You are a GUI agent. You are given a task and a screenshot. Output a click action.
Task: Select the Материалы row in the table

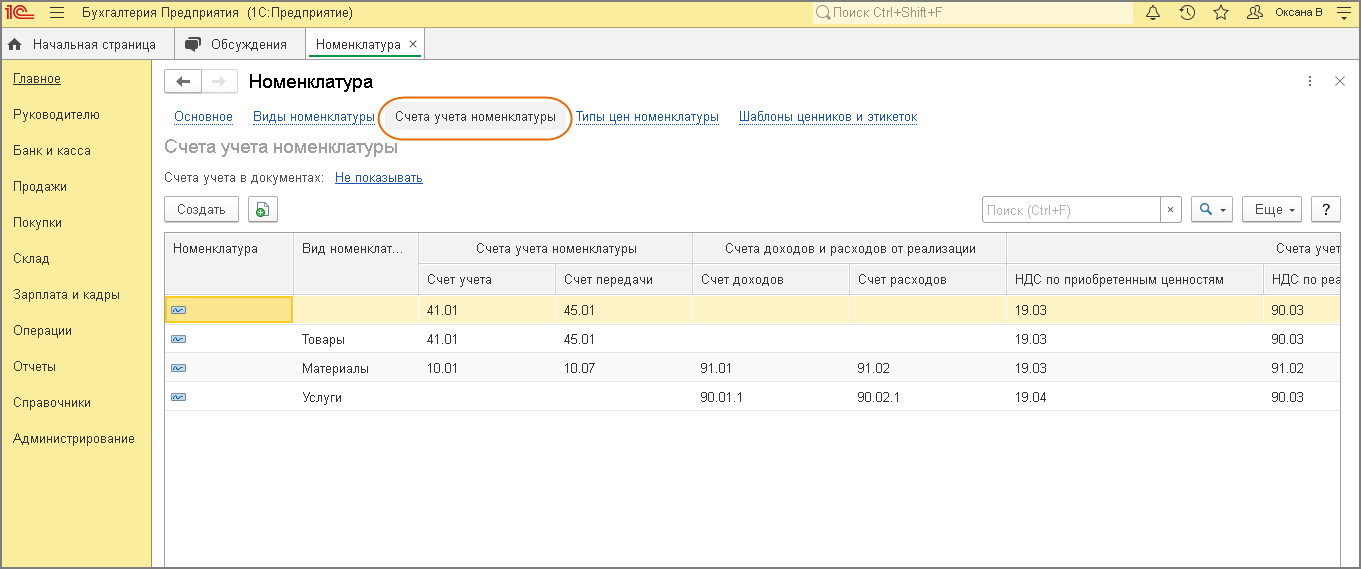pyautogui.click(x=335, y=368)
